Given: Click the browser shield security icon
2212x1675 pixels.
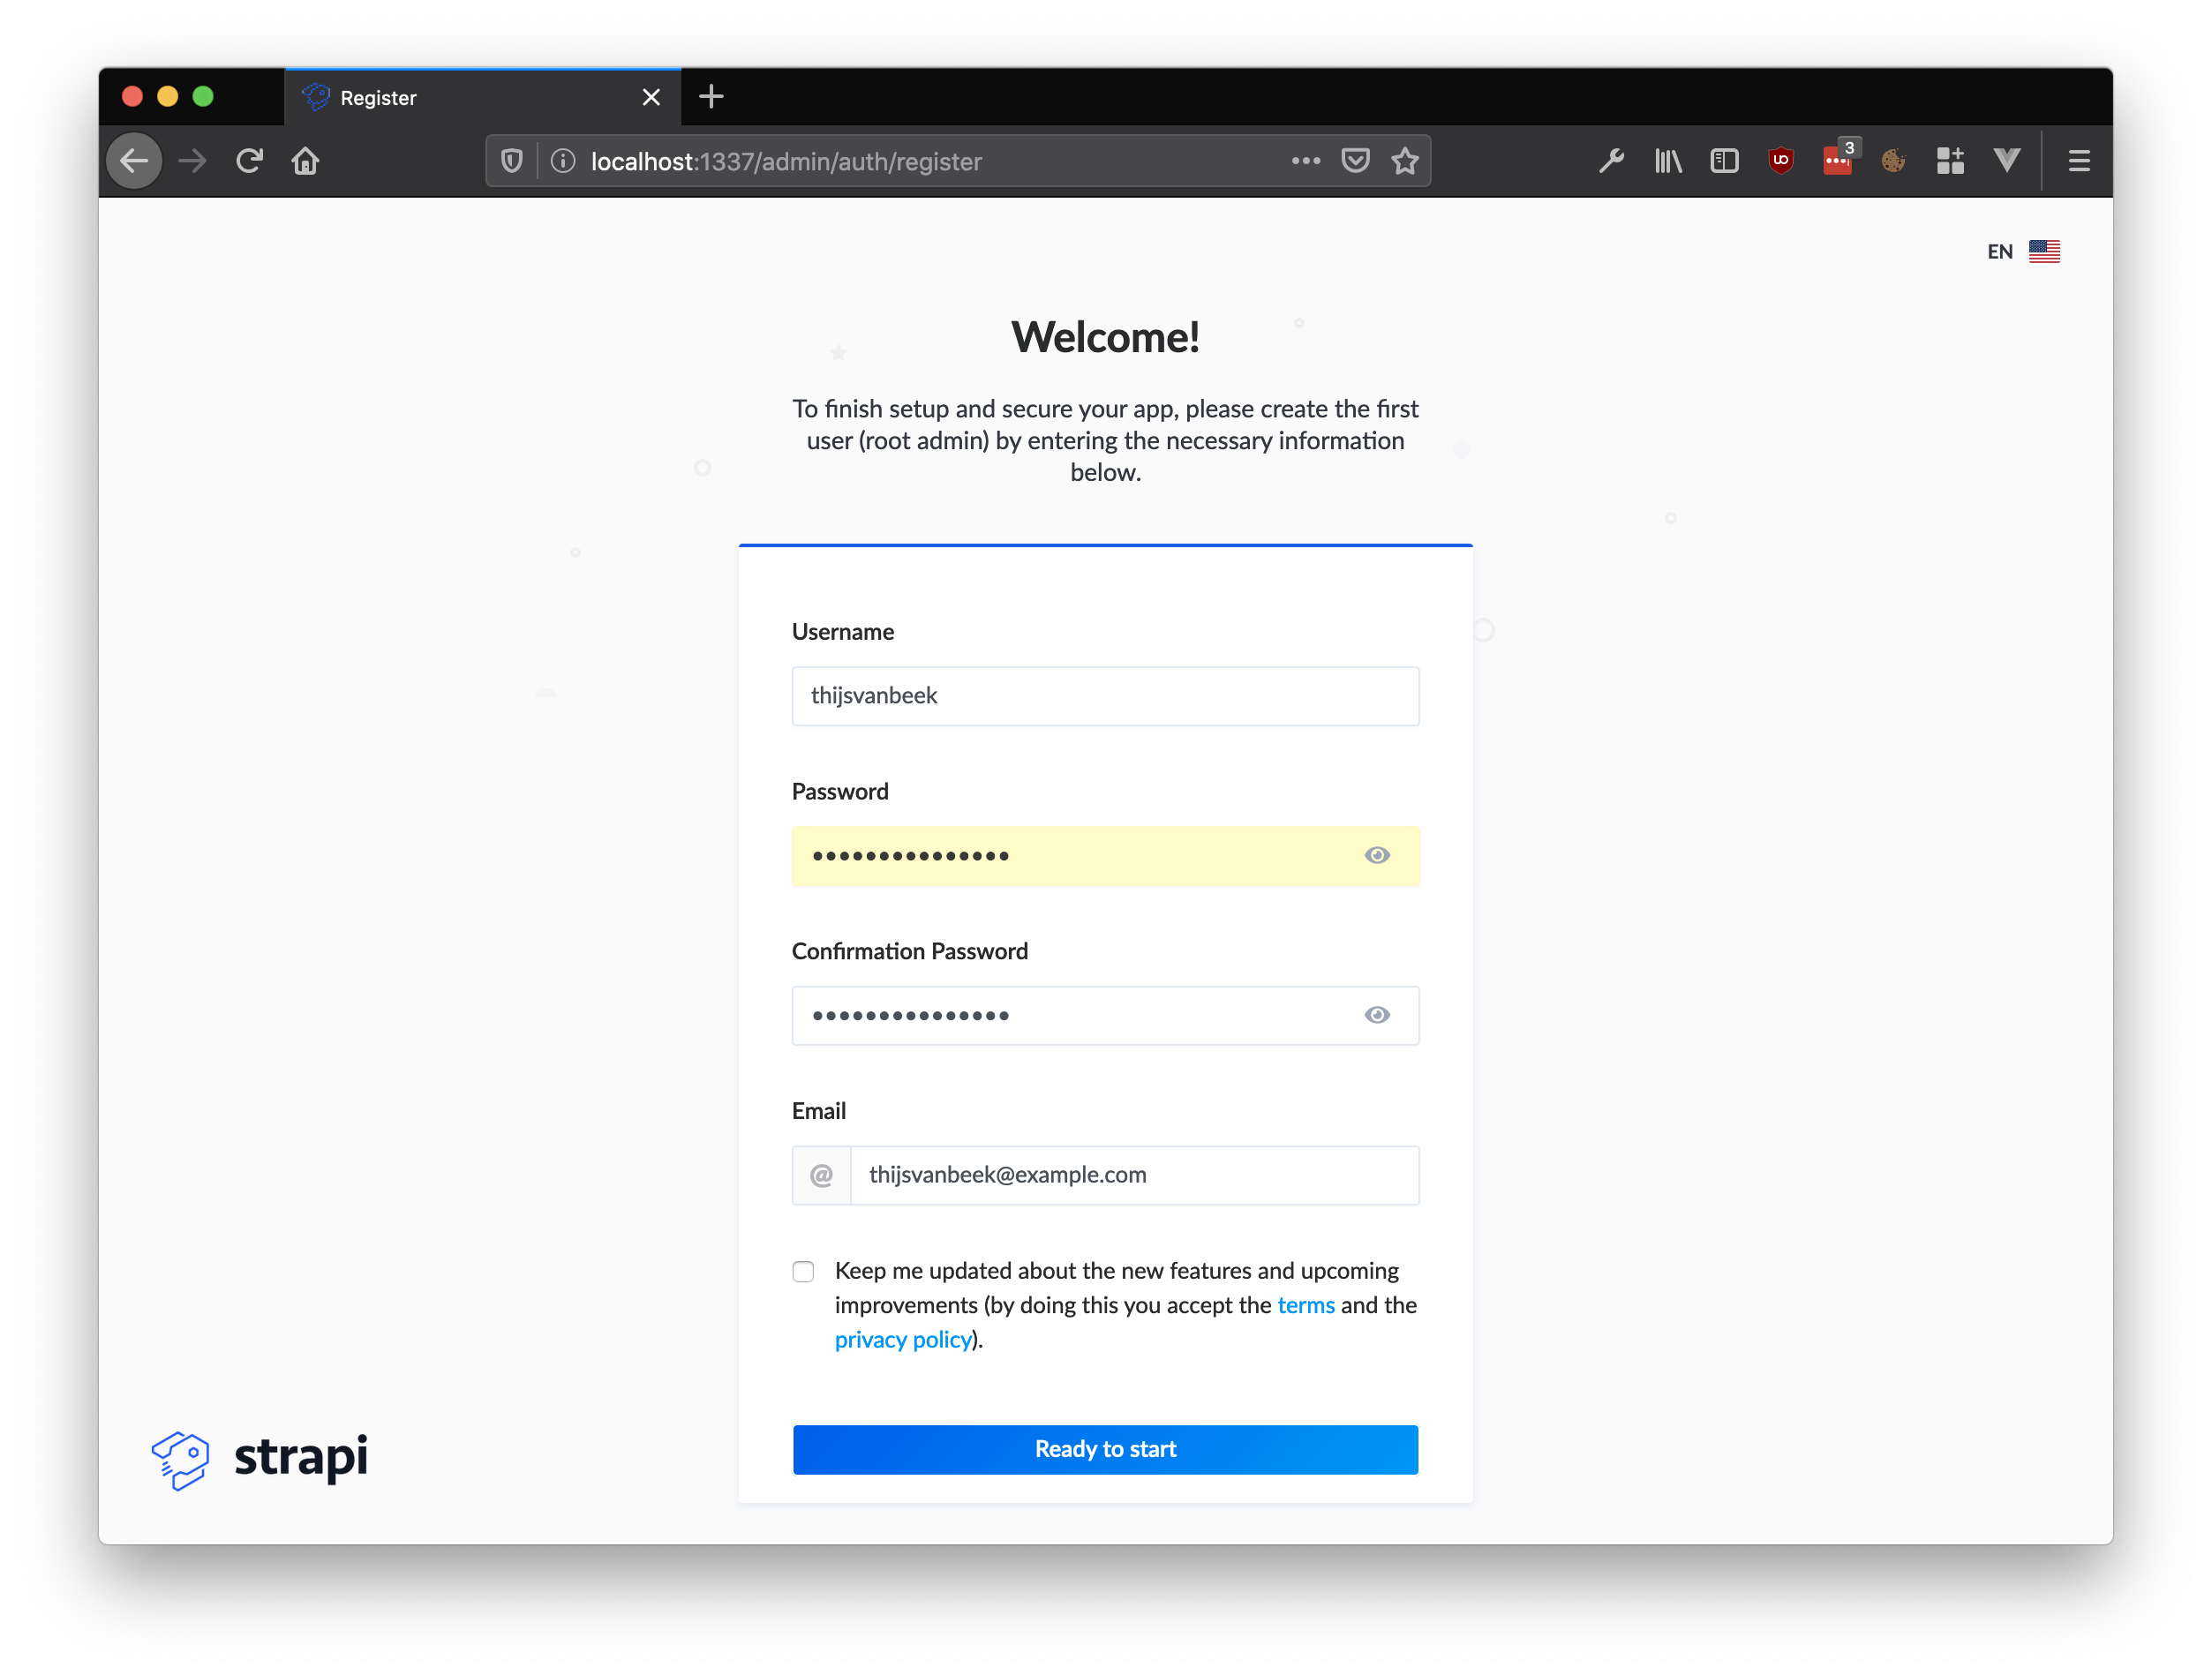Looking at the screenshot, I should point(512,160).
